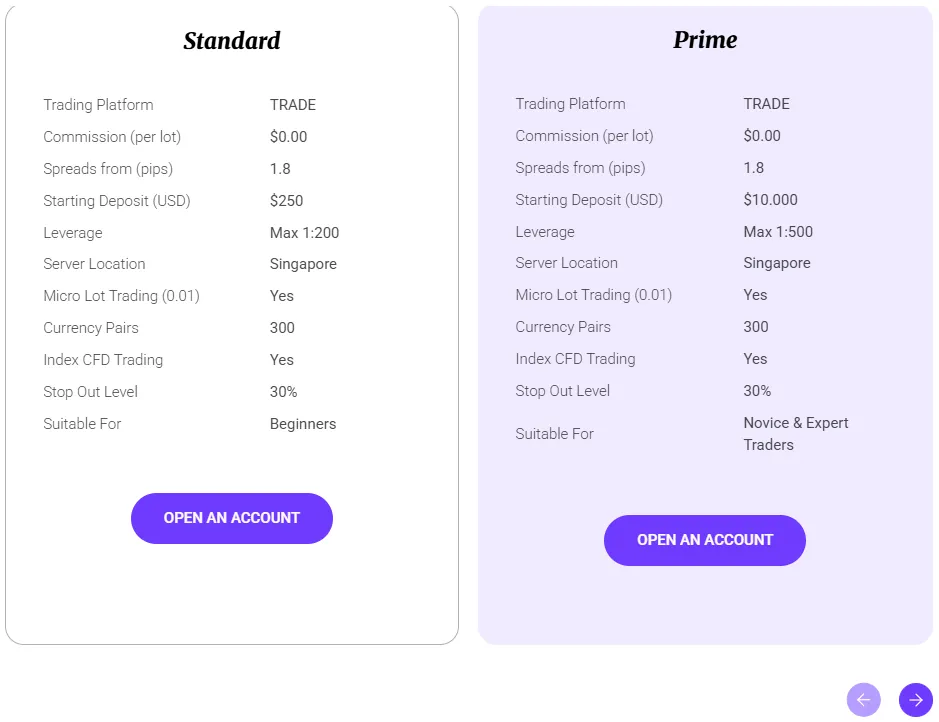This screenshot has height=722, width=939.
Task: Open an account under Standard plan
Action: pyautogui.click(x=232, y=518)
